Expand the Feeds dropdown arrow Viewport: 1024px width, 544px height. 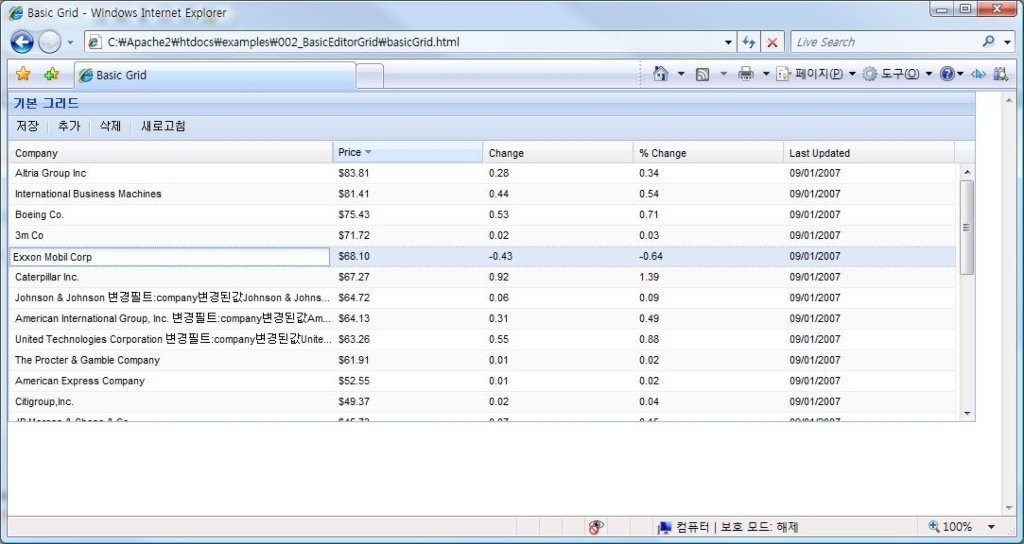click(x=723, y=74)
